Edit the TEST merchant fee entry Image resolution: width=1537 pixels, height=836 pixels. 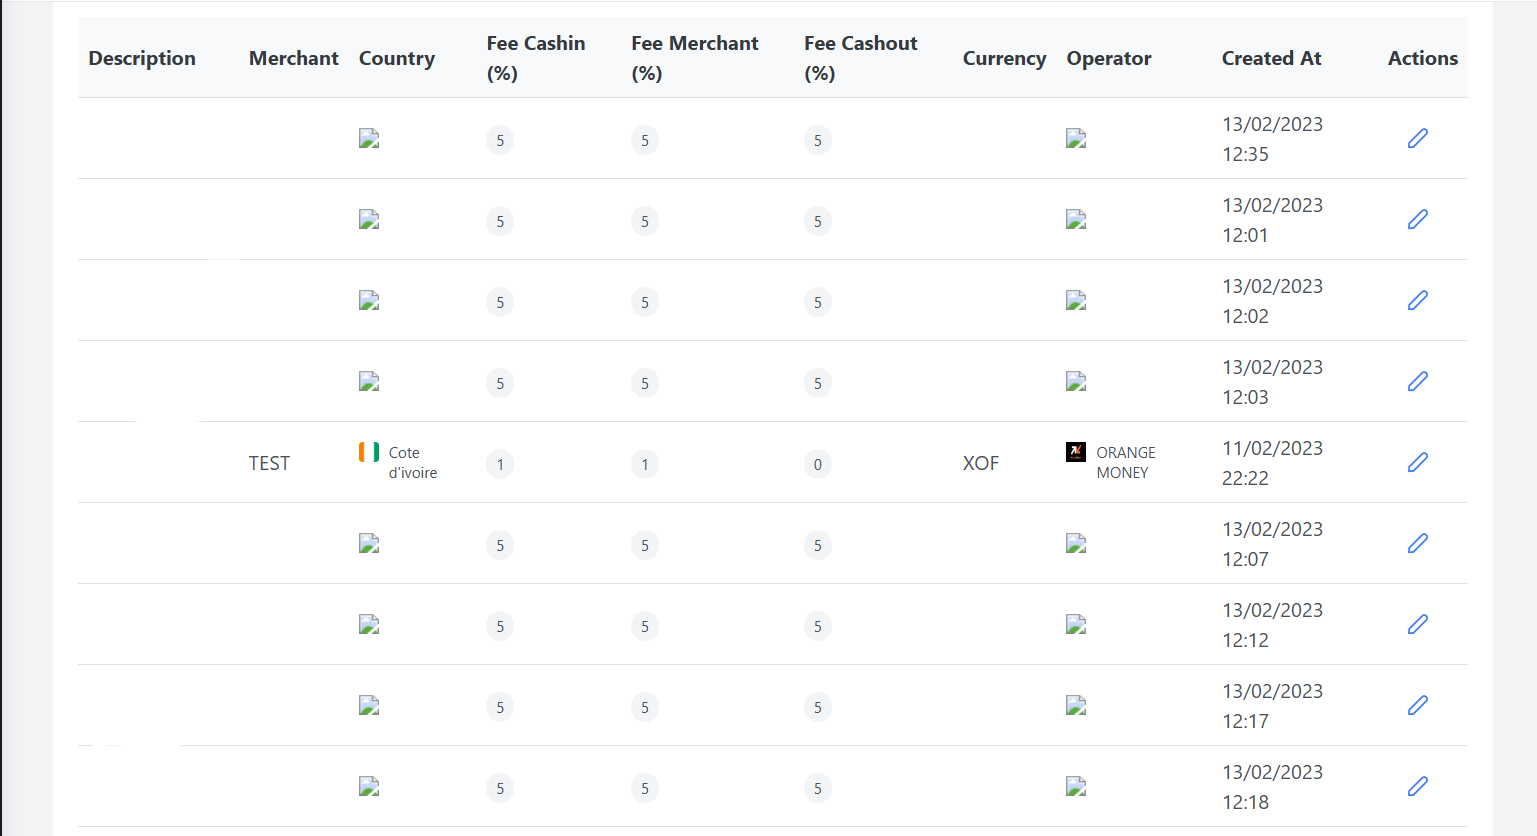click(x=1417, y=462)
